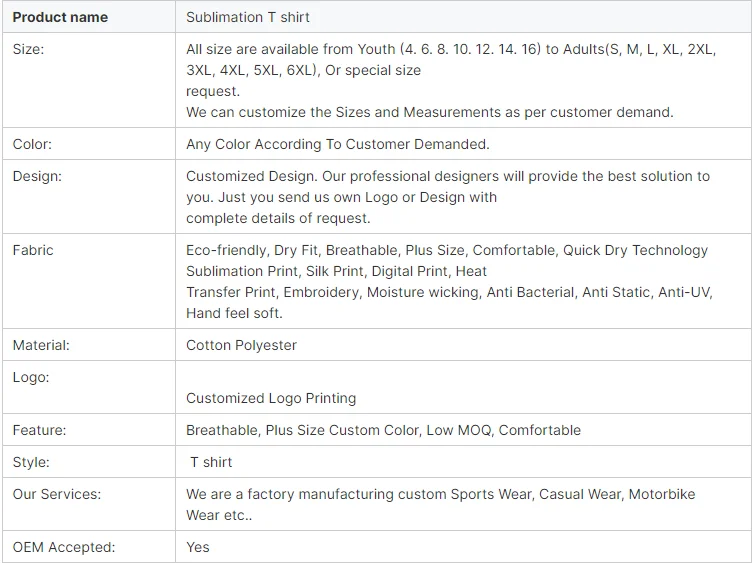
Task: Select the Customized Design description text
Action: coord(447,197)
